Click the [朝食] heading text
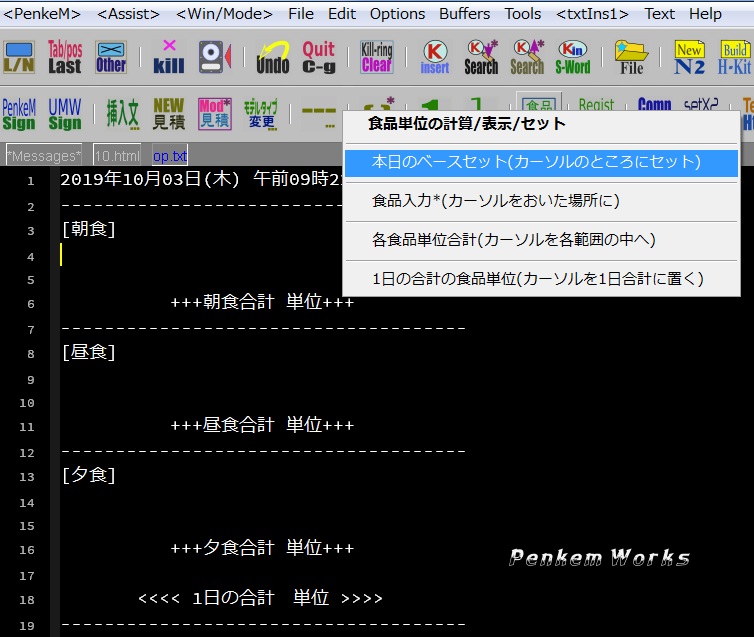Image resolution: width=754 pixels, height=637 pixels. click(89, 229)
